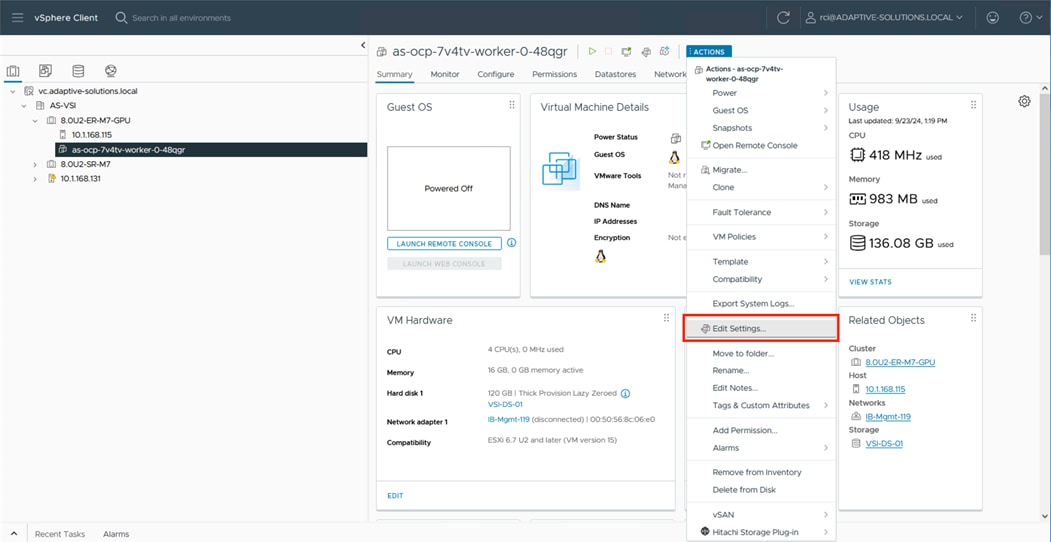1051x542 pixels.
Task: Choose Rename... from Actions menu
Action: pyautogui.click(x=761, y=370)
